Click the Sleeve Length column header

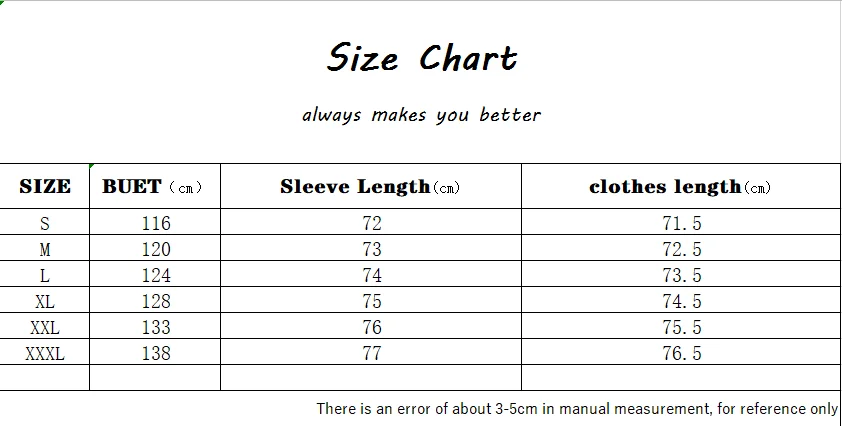pos(370,187)
